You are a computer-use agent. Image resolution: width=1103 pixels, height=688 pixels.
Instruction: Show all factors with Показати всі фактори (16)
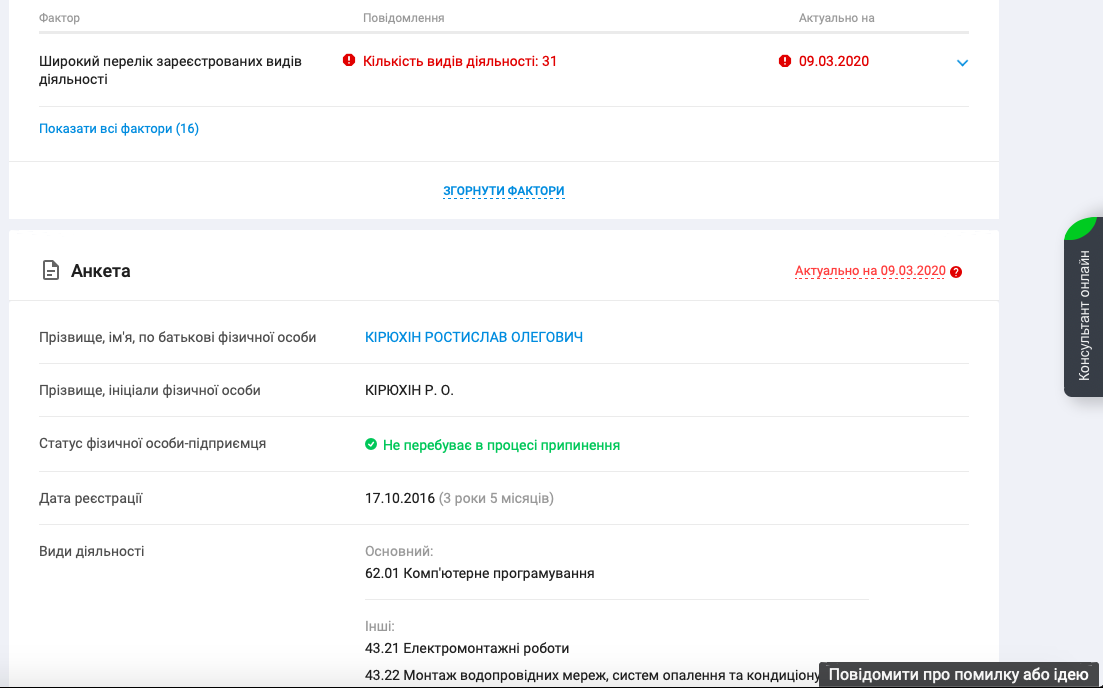(119, 129)
